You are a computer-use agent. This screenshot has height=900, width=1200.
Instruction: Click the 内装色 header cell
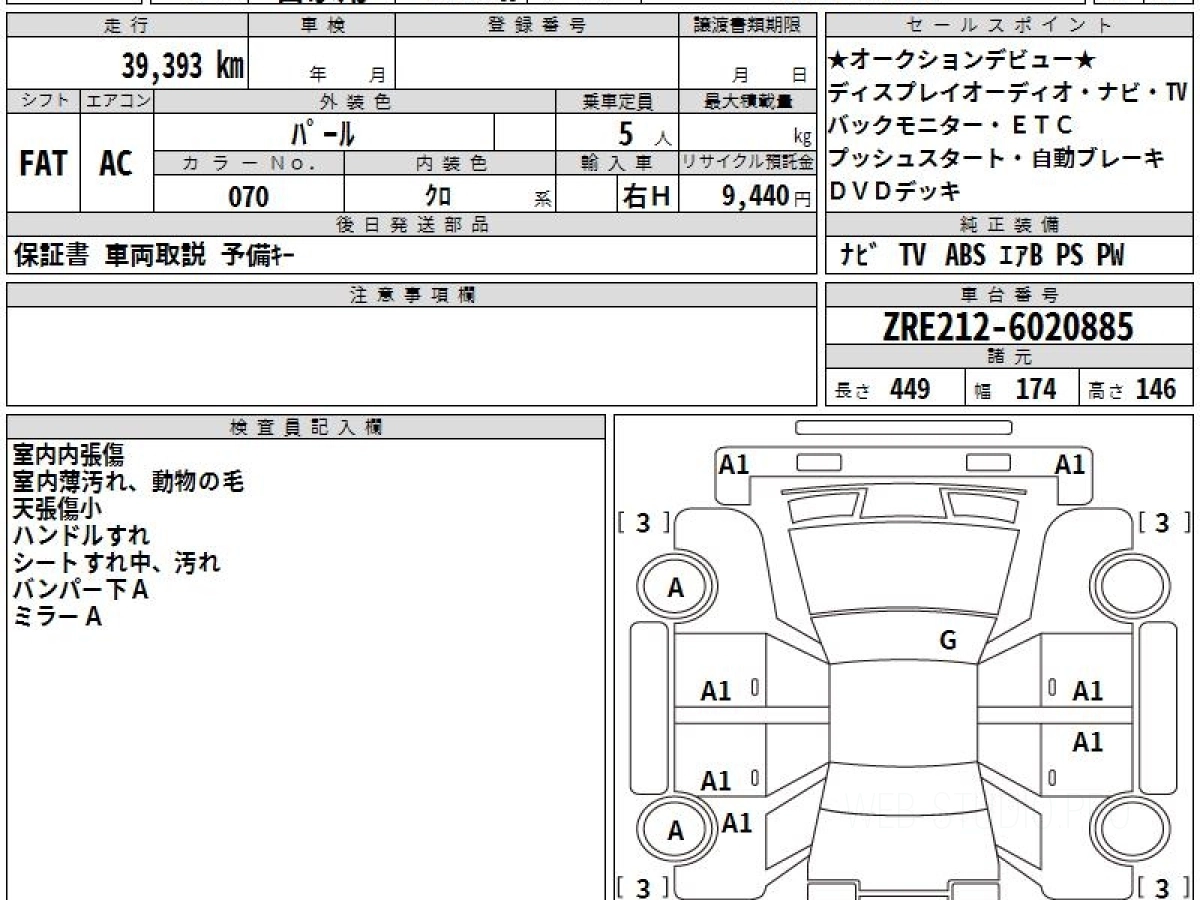(x=450, y=163)
